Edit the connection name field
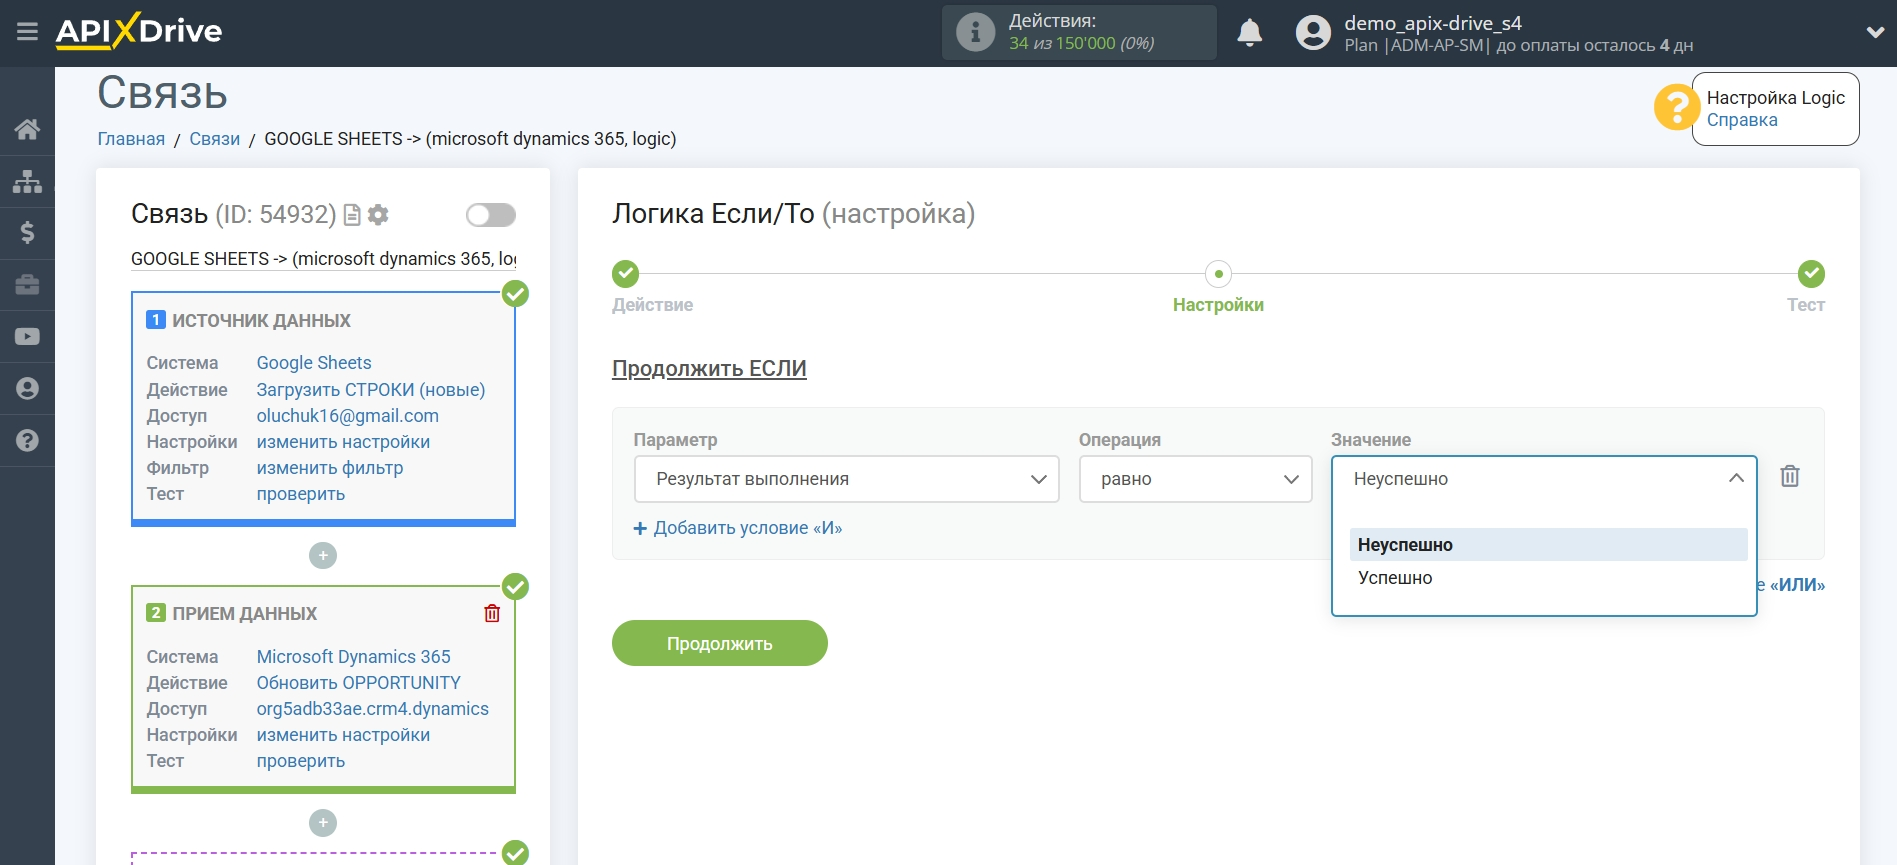Viewport: 1897px width, 865px height. [324, 259]
